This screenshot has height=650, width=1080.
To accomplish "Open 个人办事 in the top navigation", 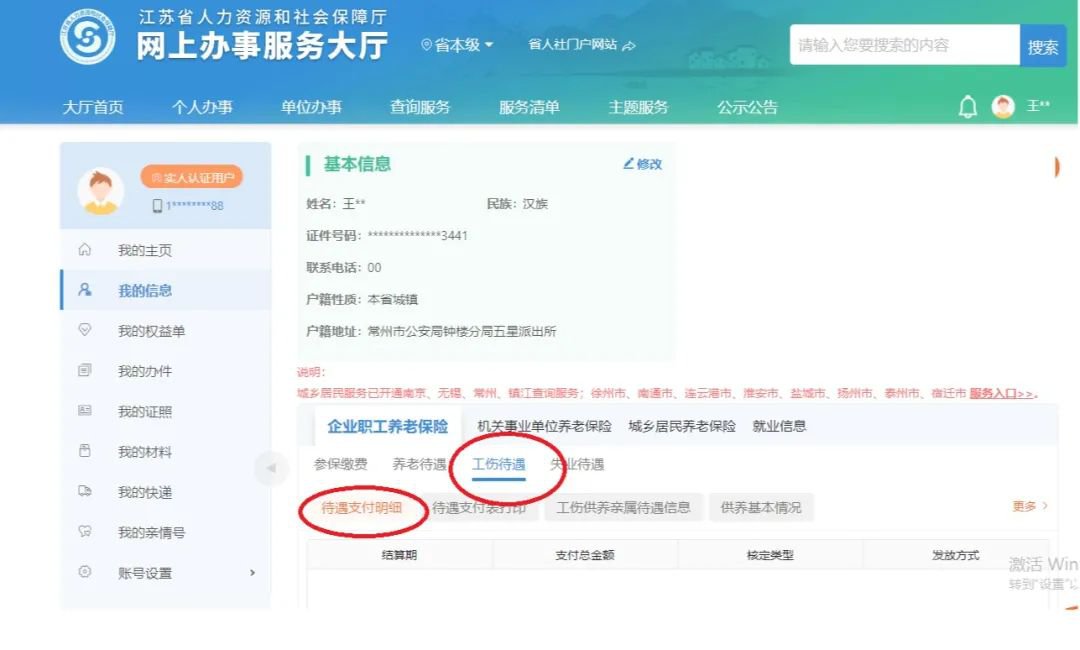I will tap(202, 107).
